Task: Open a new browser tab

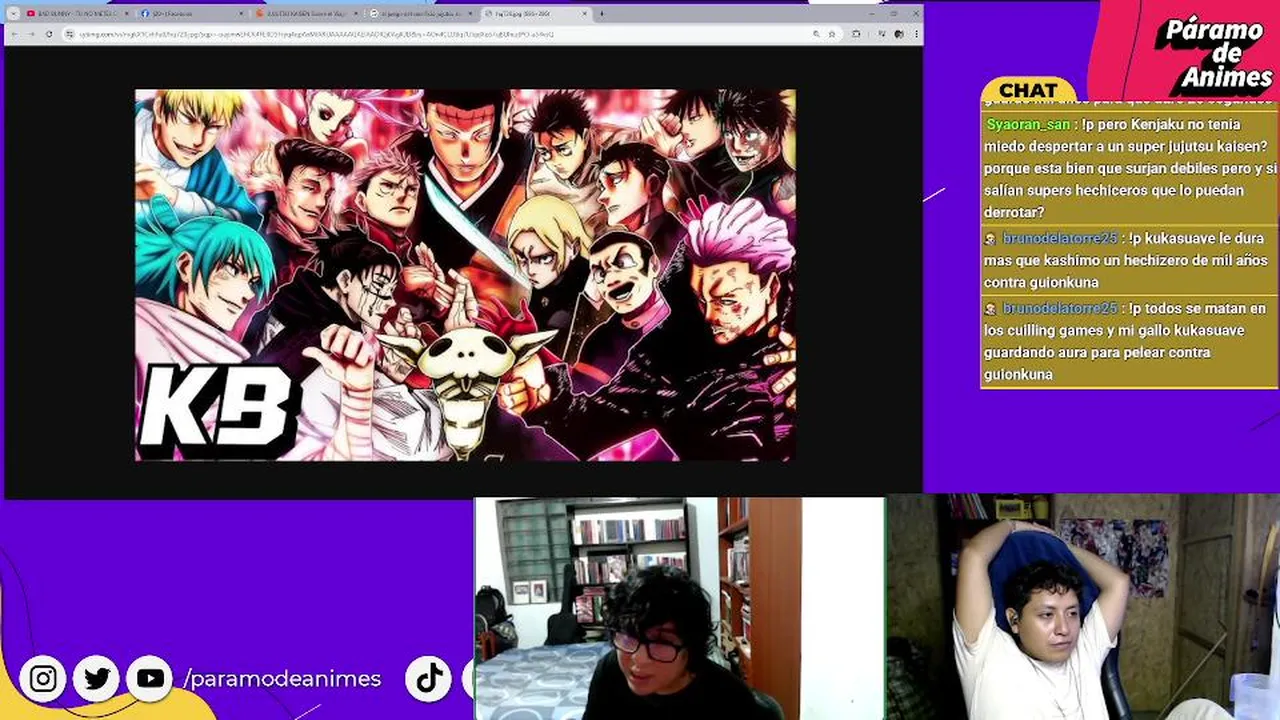Action: (x=601, y=14)
